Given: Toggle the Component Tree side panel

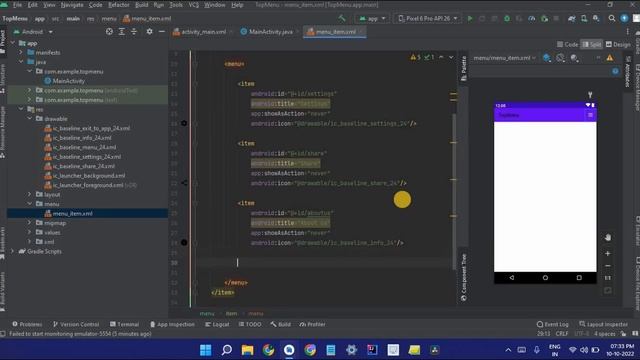Looking at the screenshot, I should click(464, 278).
